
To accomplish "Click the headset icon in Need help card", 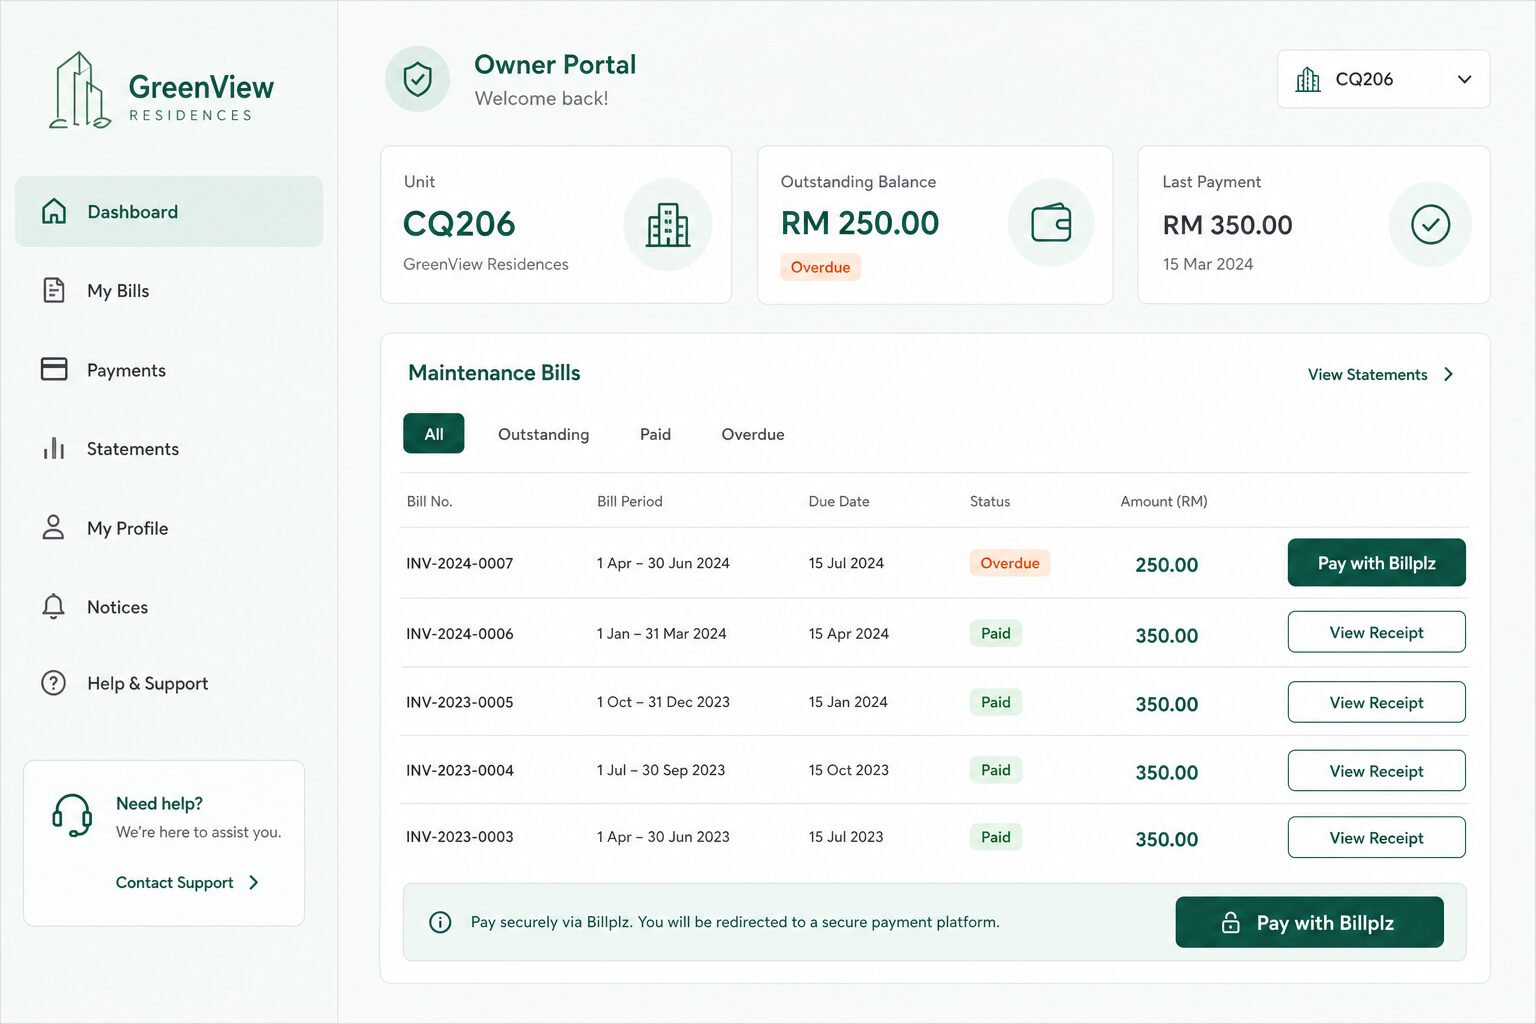I will [x=72, y=815].
